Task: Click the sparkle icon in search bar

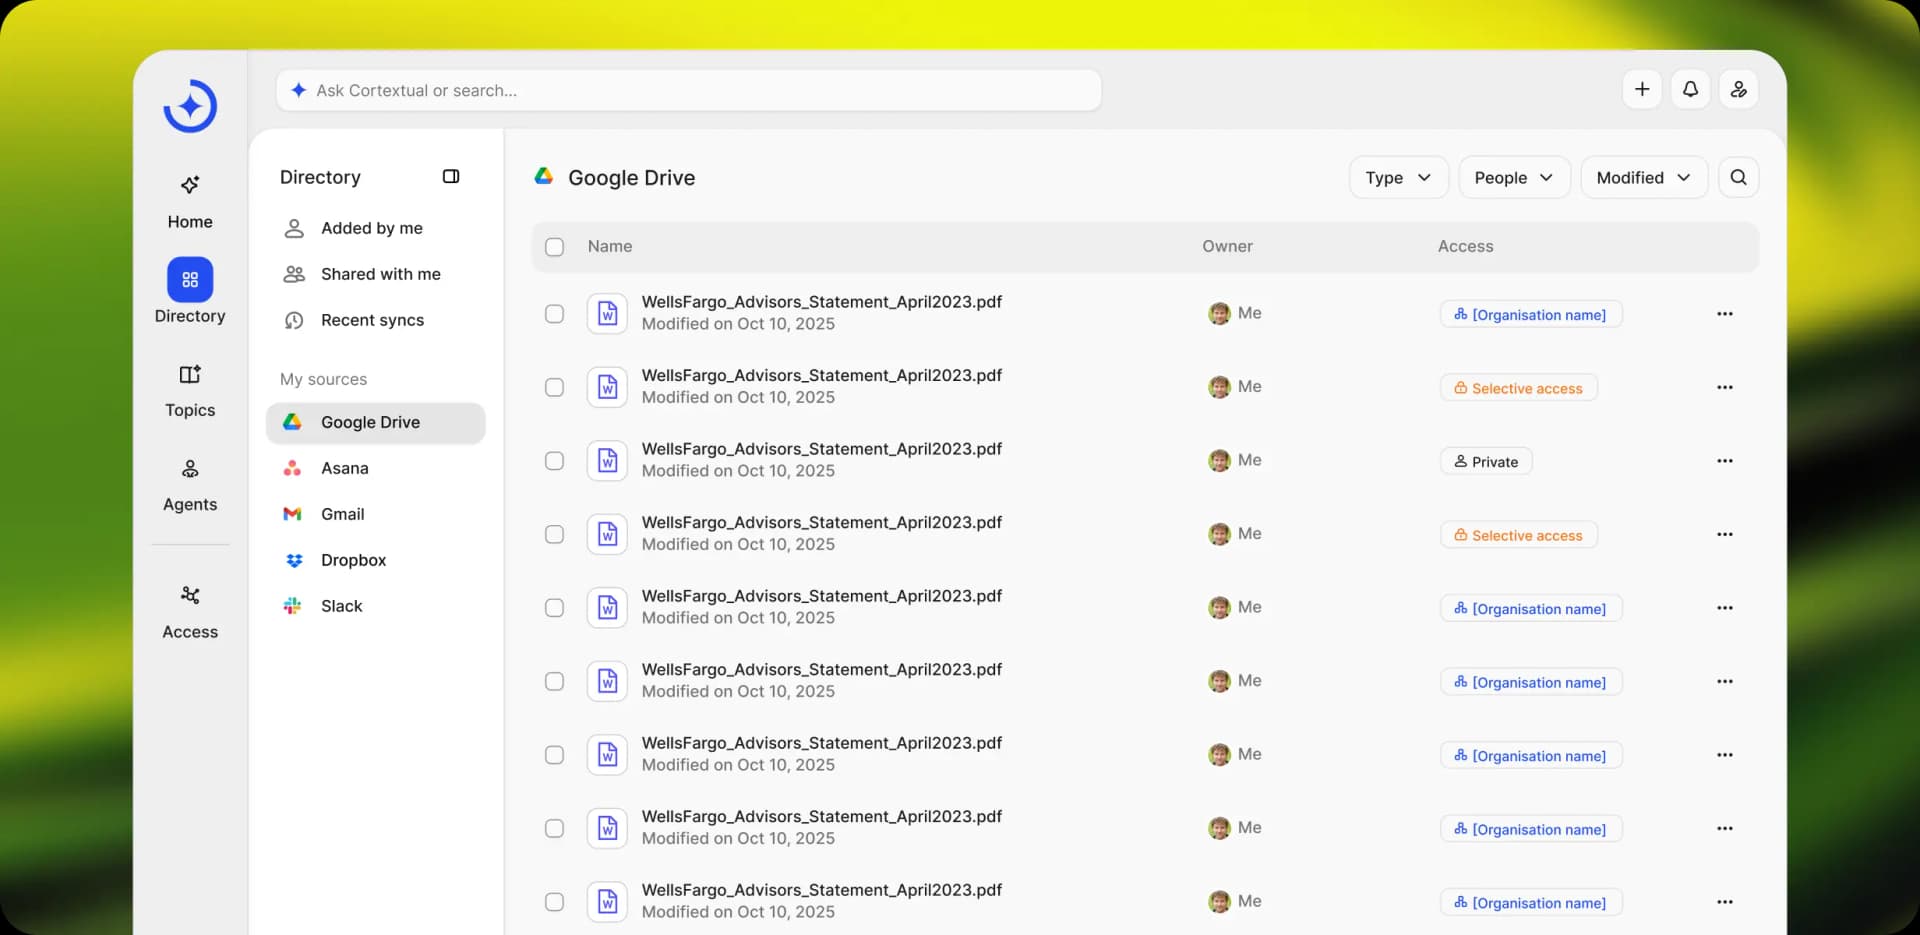Action: pos(298,90)
